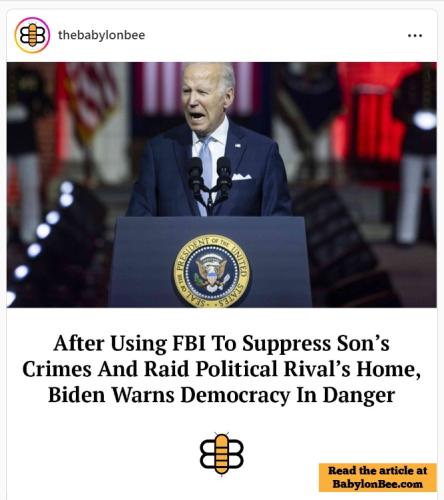Follow the BabylonBee.com link text

[x=378, y=484]
